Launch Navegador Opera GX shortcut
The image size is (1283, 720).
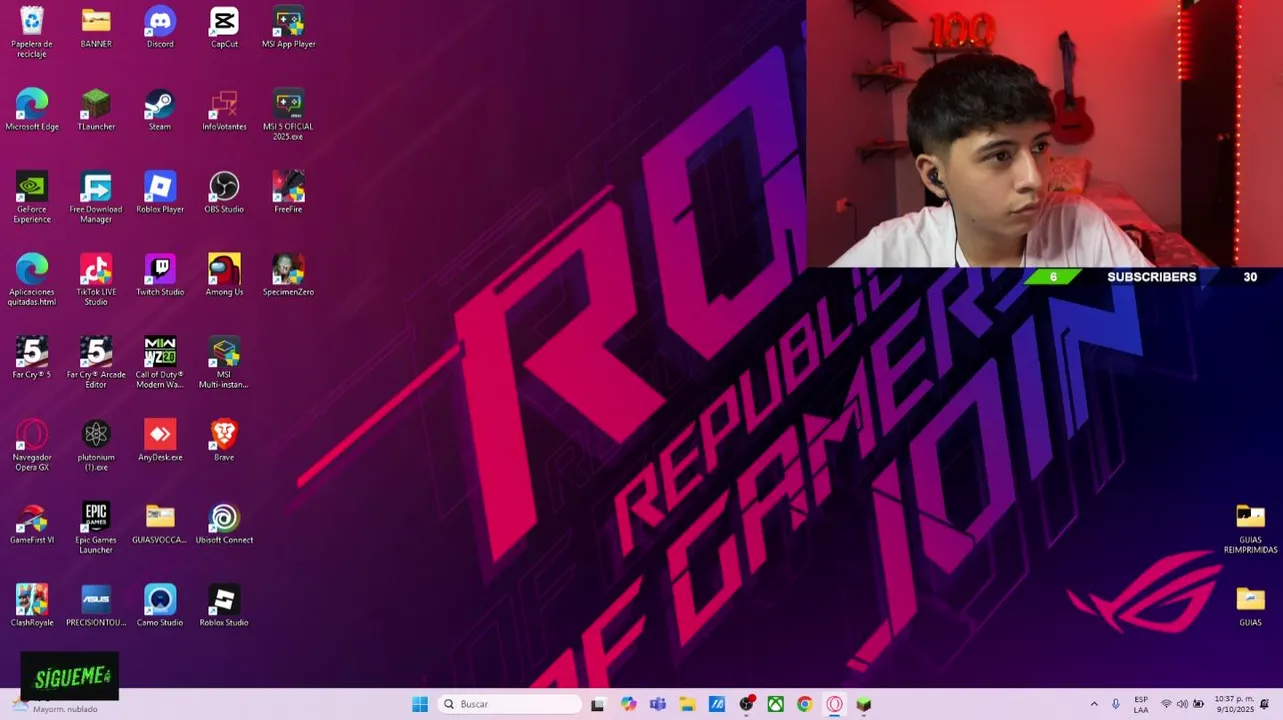32,445
